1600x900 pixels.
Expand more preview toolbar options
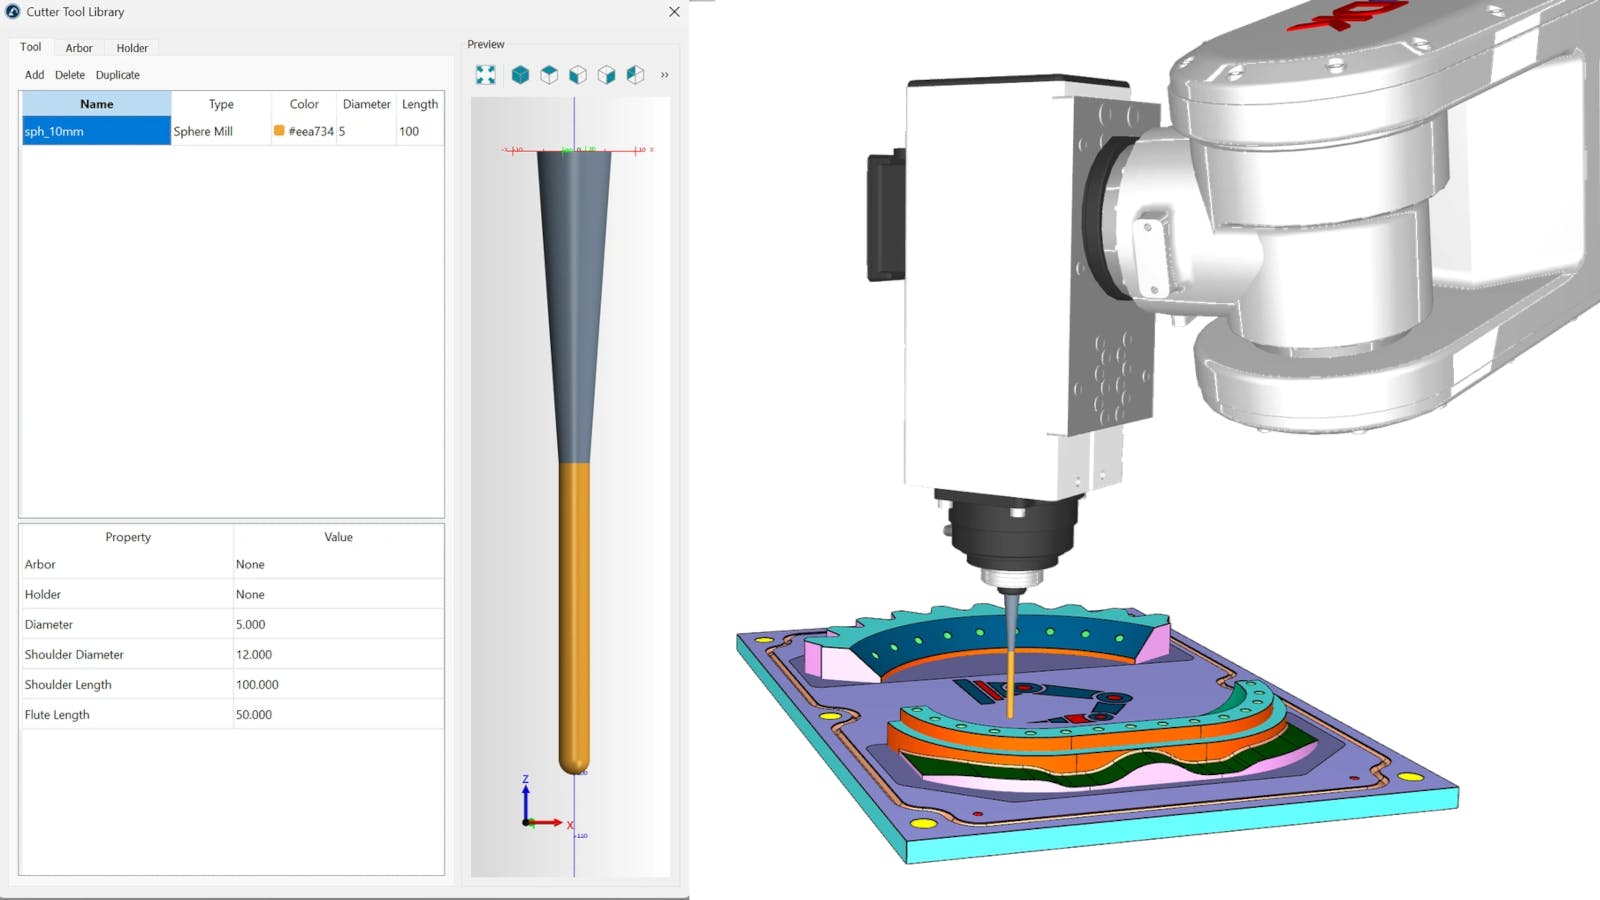(x=664, y=75)
